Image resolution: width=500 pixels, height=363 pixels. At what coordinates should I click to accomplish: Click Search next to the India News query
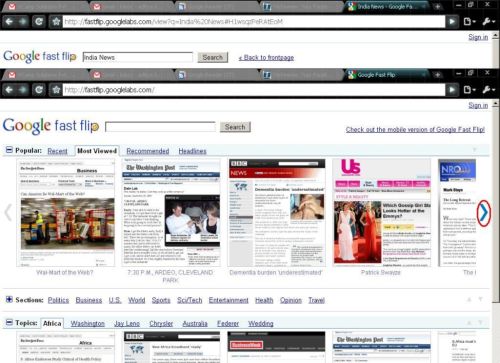click(x=213, y=57)
